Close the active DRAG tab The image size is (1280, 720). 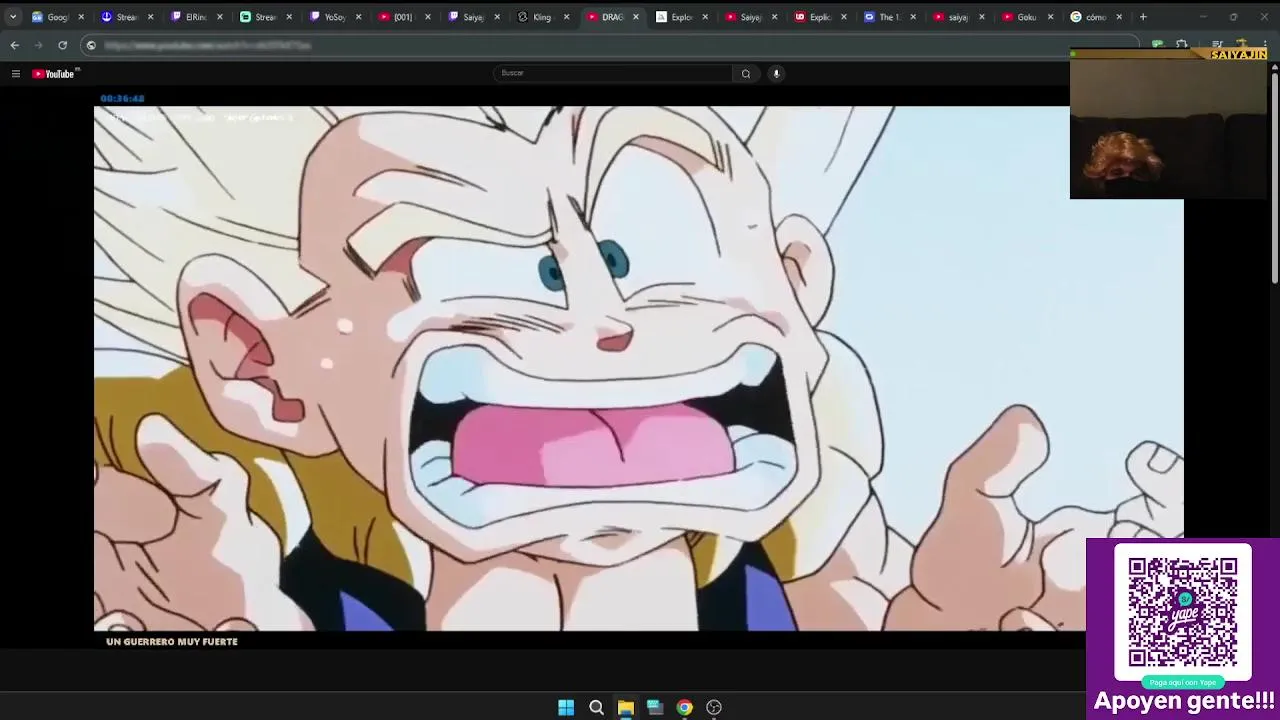tap(635, 17)
